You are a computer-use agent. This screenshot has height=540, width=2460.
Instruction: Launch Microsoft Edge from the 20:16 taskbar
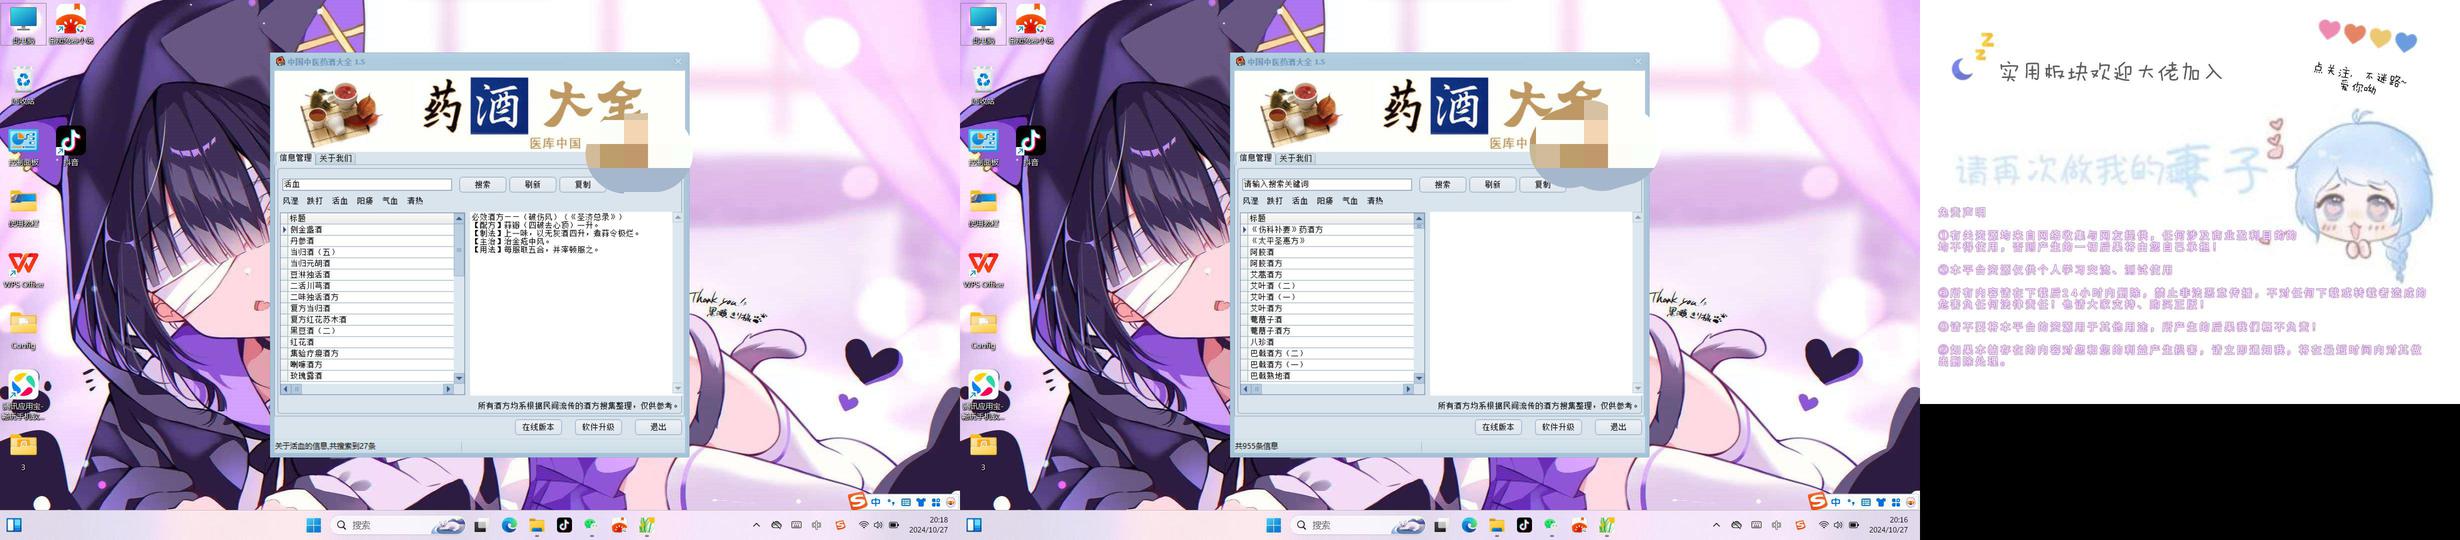[1469, 525]
